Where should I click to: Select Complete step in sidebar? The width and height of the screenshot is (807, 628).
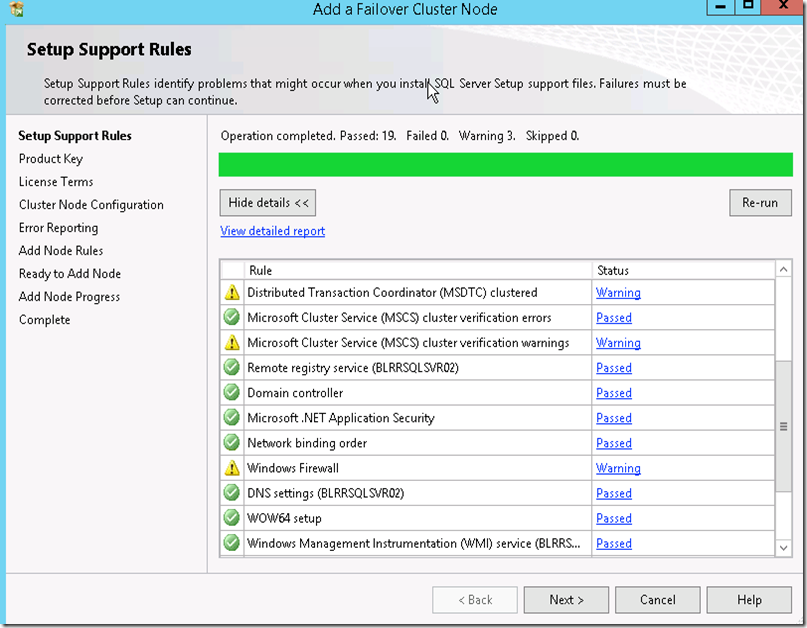tap(44, 320)
